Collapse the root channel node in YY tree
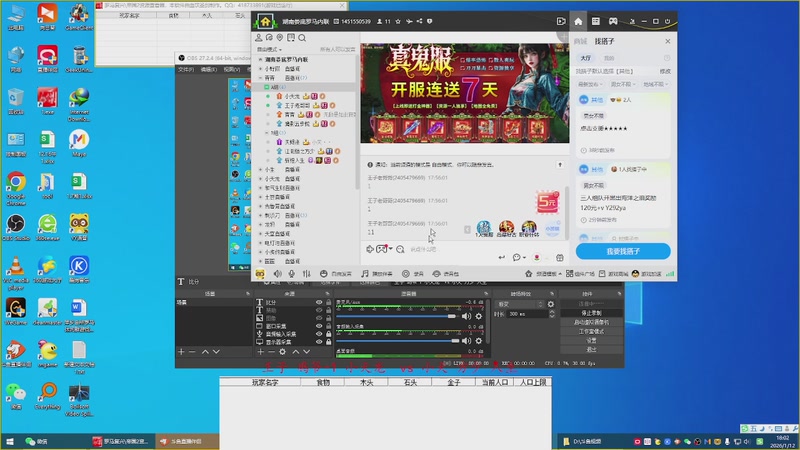This screenshot has height=450, width=800. [x=261, y=60]
